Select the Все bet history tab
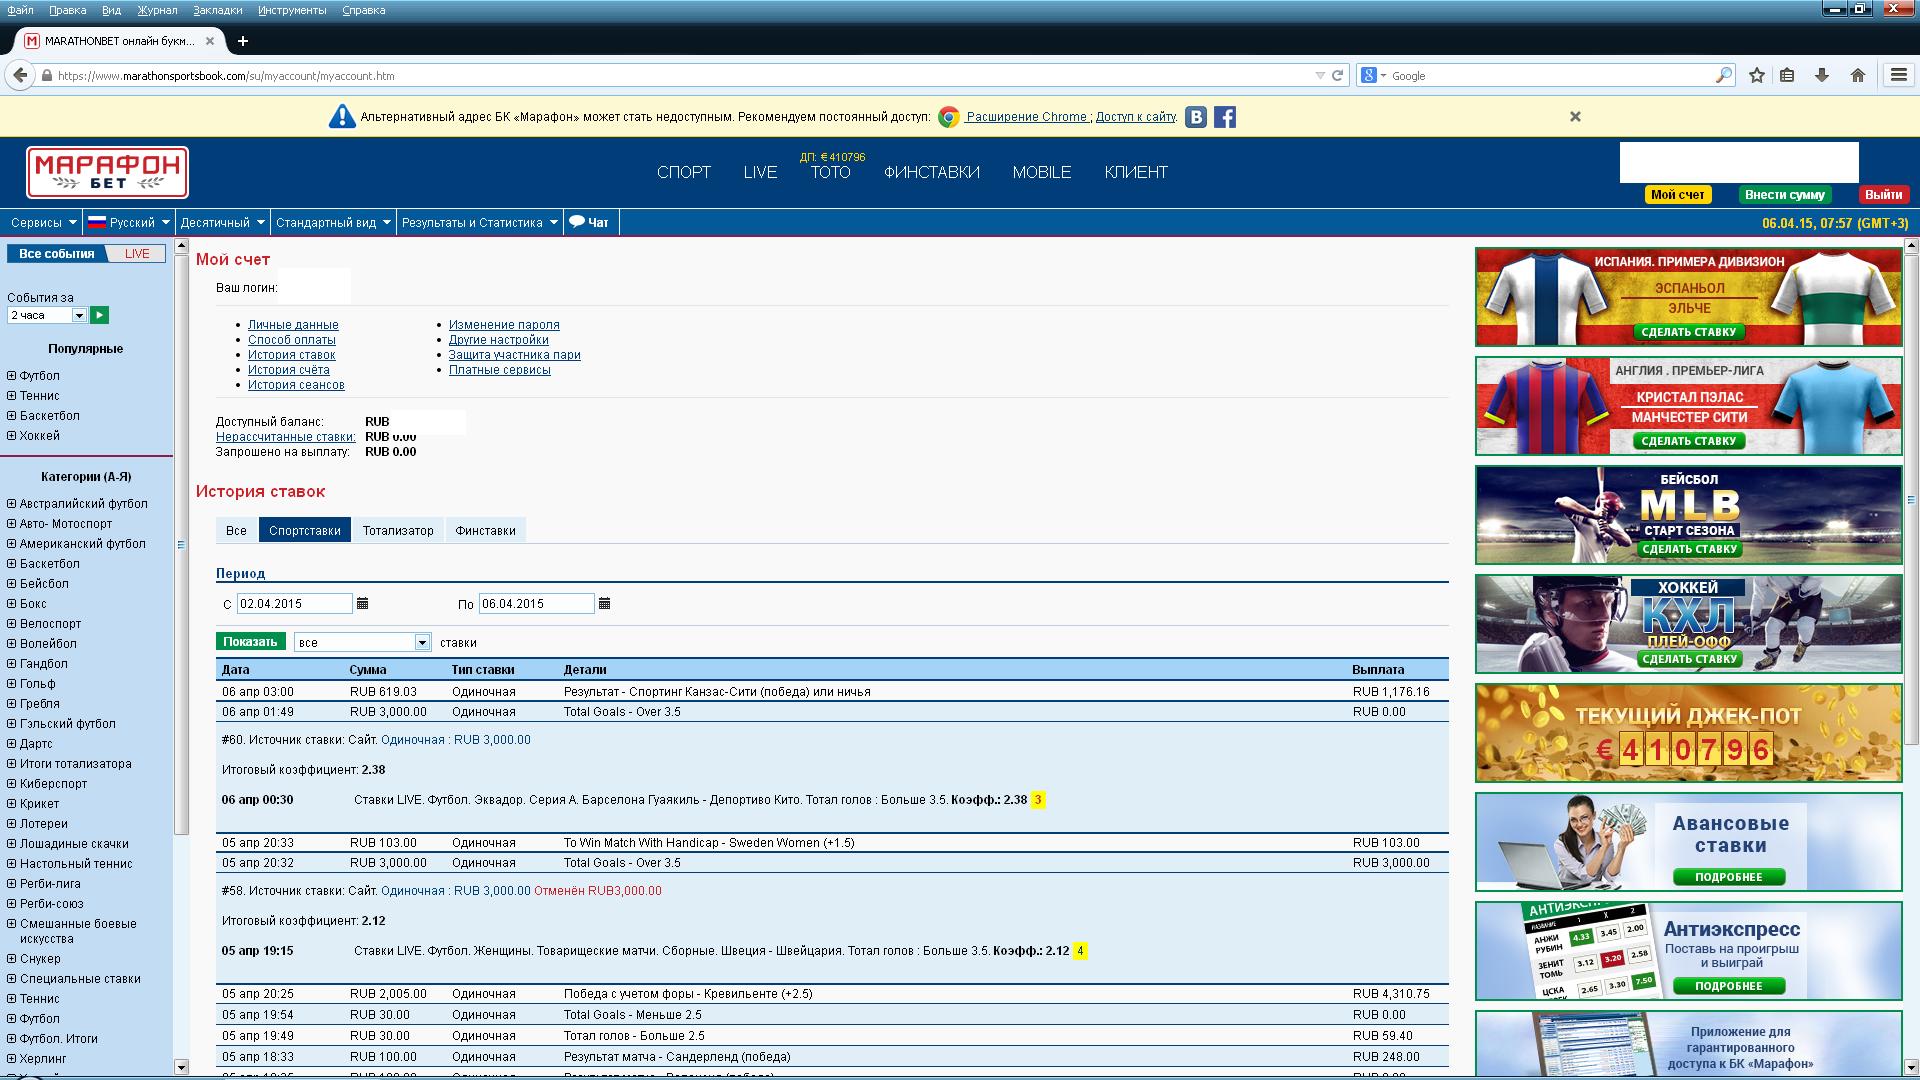Screen dimensions: 1920x1080 tap(236, 530)
